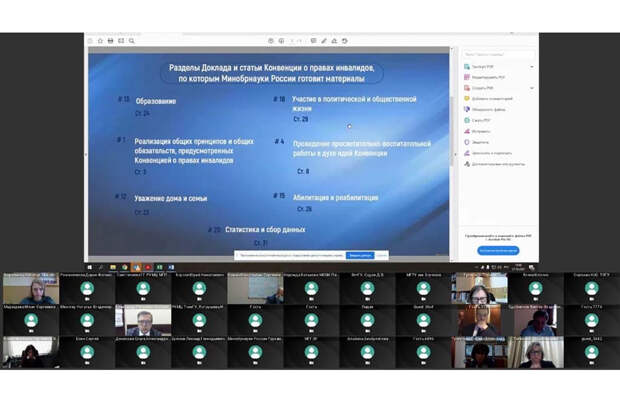
Task: Click the rotate arrow icon in the toolbar
Action: pyautogui.click(x=345, y=41)
